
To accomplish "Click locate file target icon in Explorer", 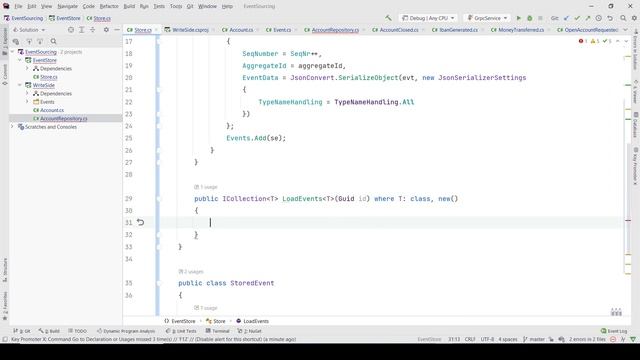I will (71, 30).
